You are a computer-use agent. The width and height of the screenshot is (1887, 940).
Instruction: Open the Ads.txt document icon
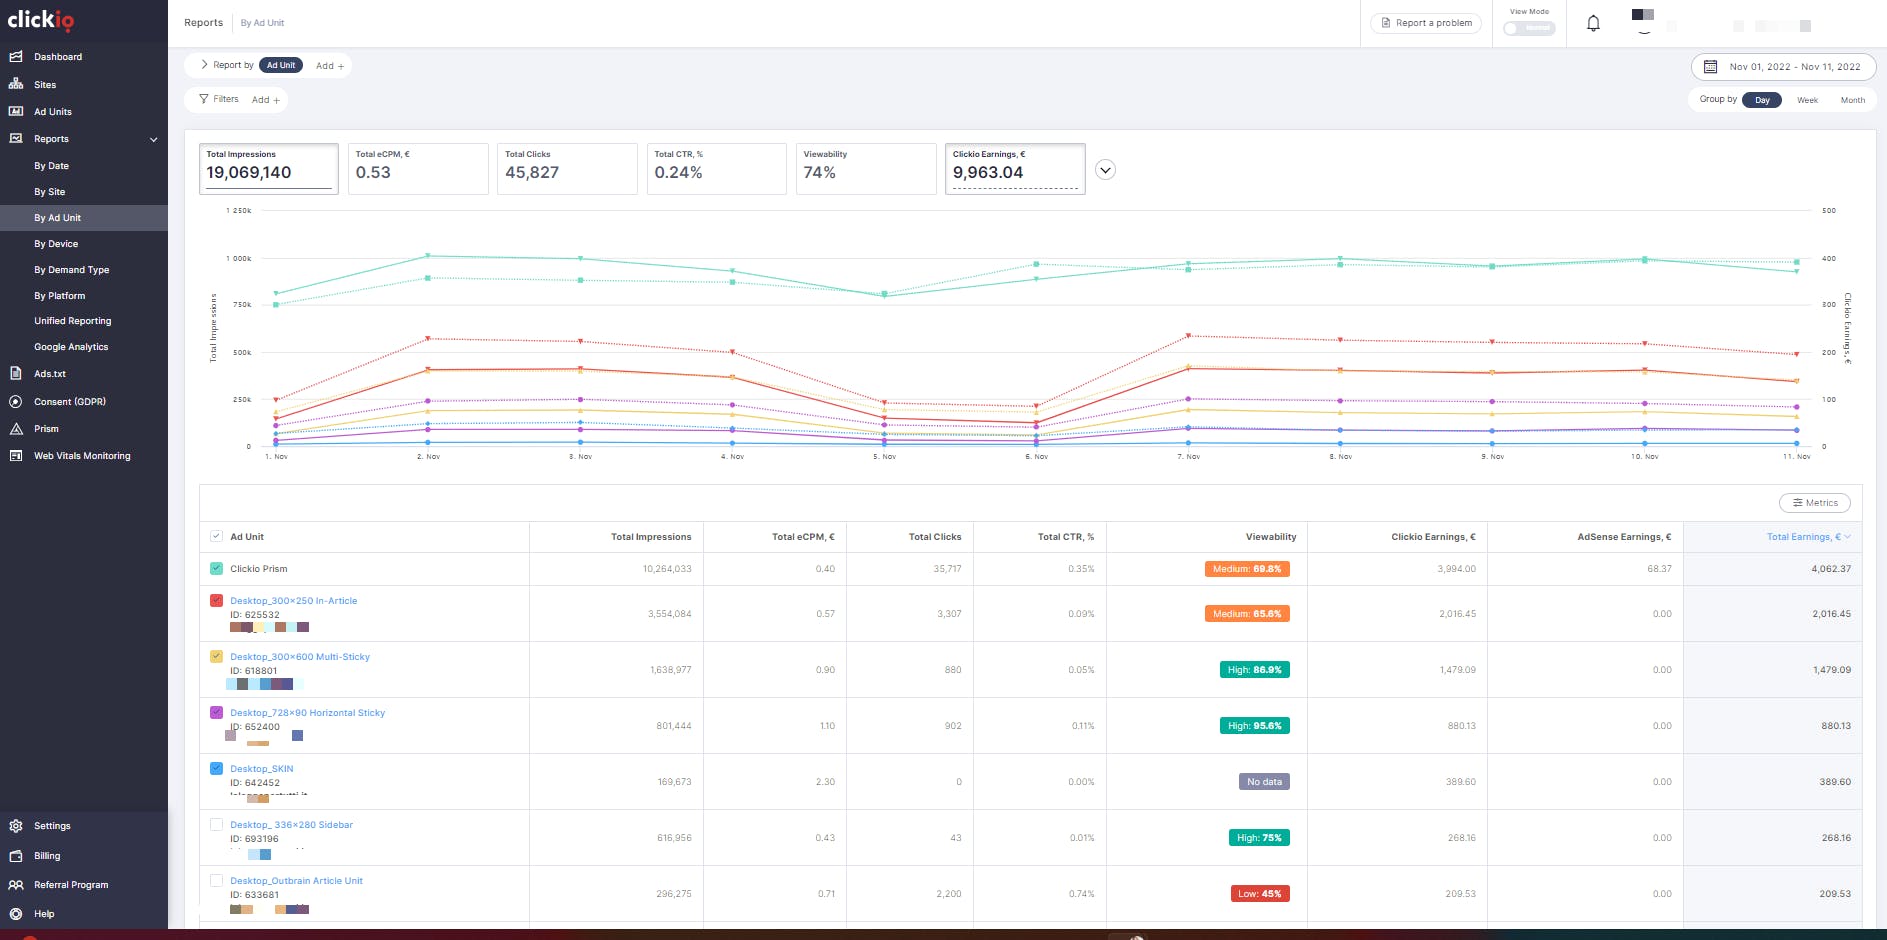coord(16,373)
